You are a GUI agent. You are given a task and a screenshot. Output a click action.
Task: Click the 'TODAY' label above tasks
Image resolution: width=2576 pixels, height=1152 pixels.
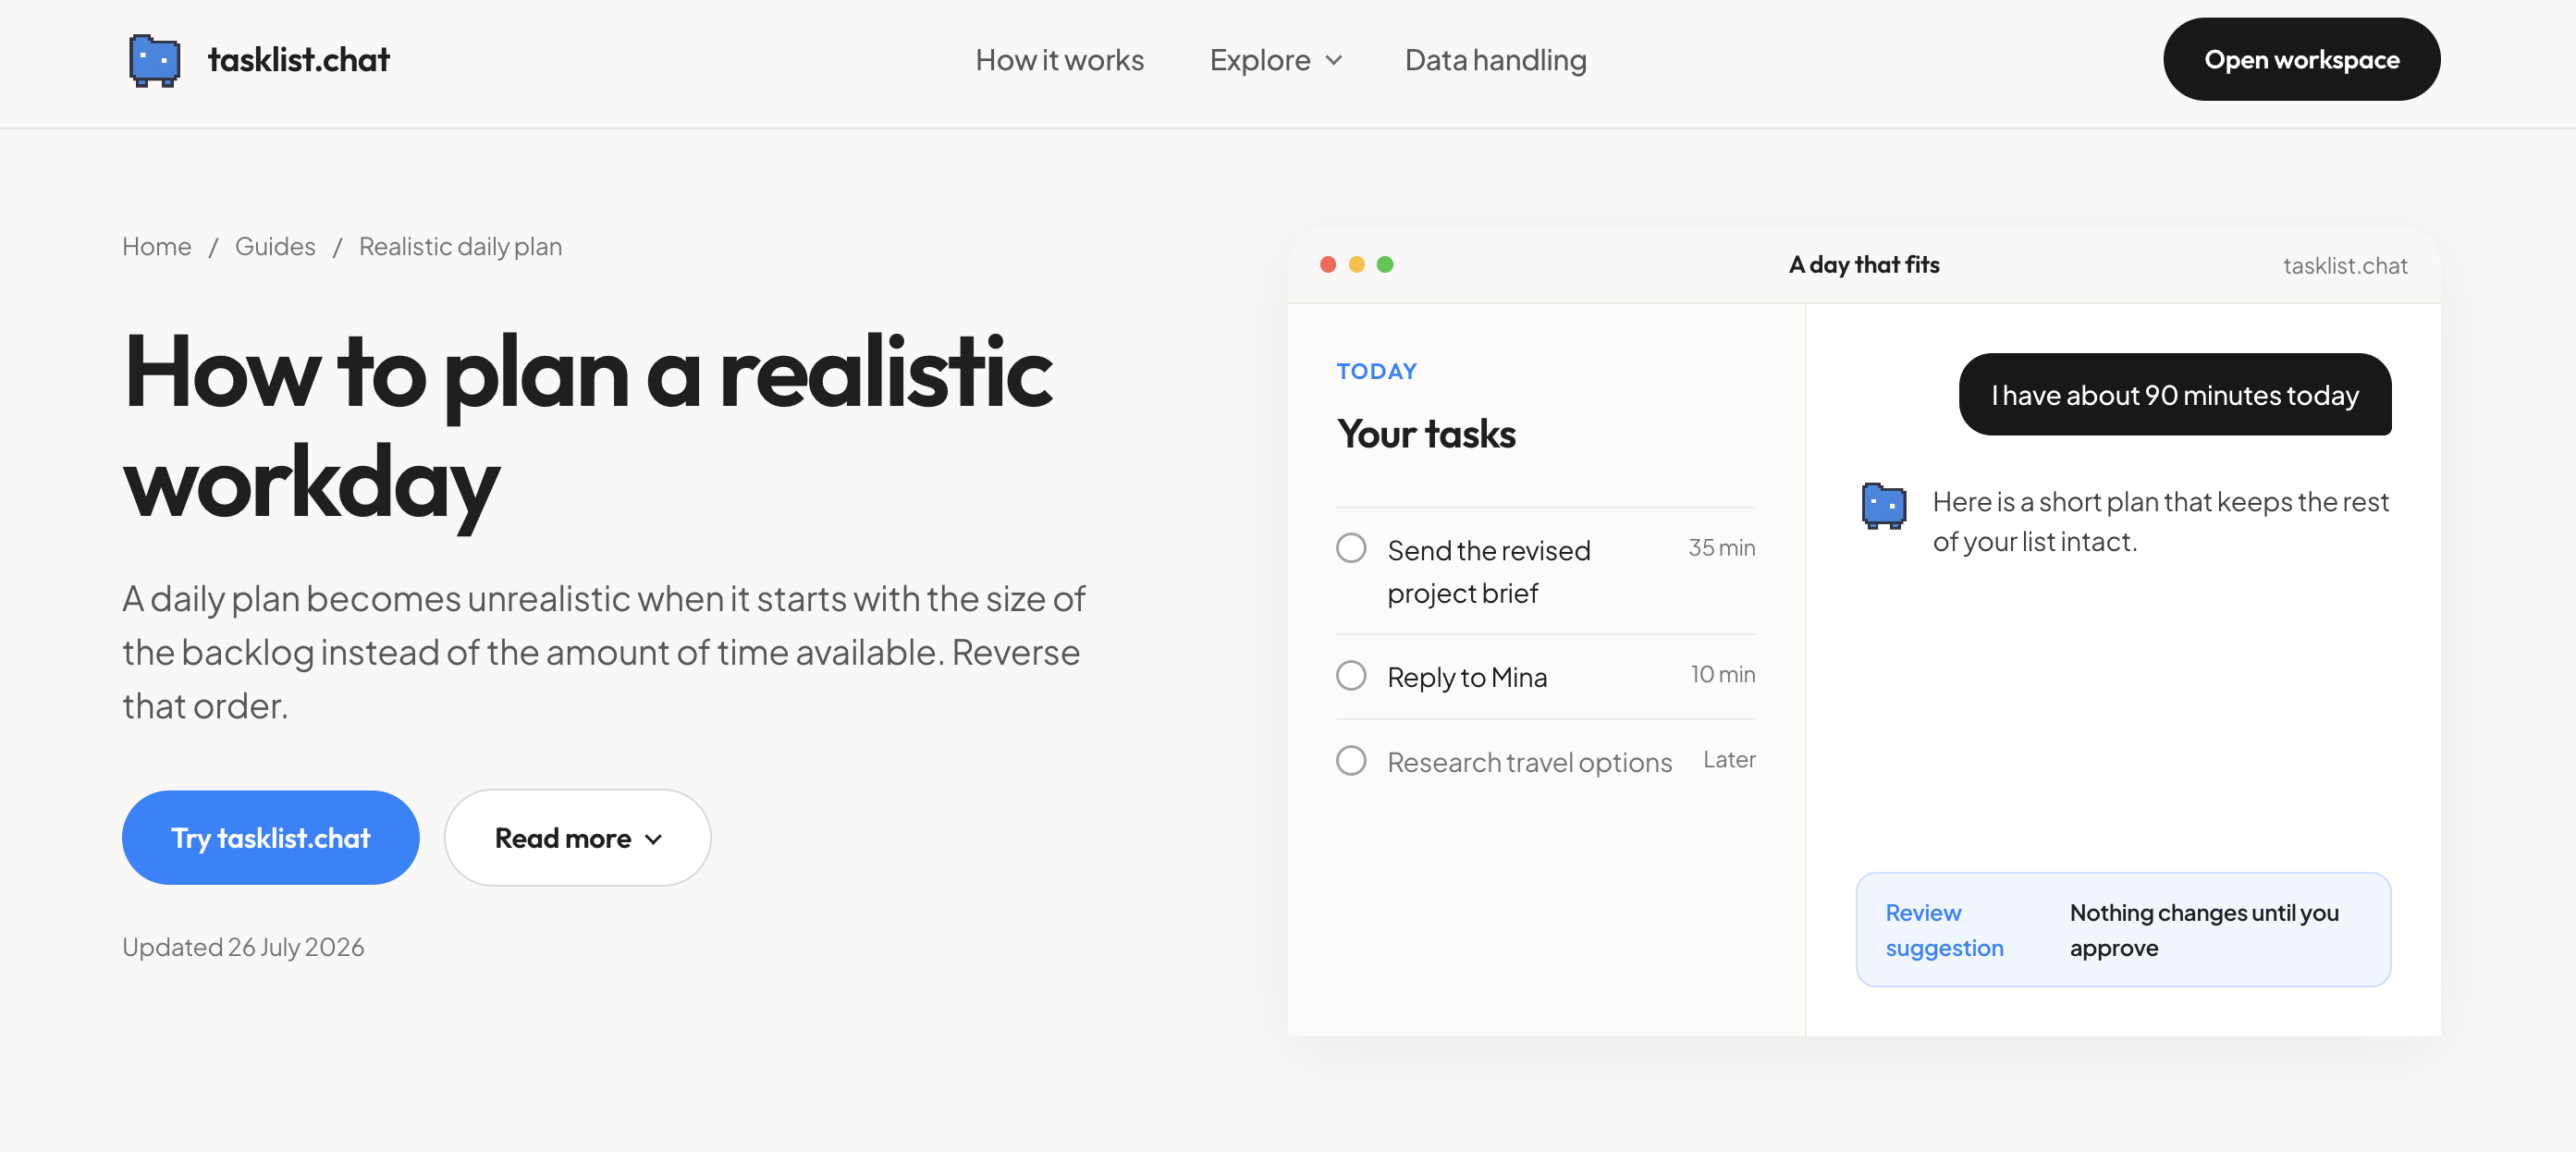pos(1376,371)
